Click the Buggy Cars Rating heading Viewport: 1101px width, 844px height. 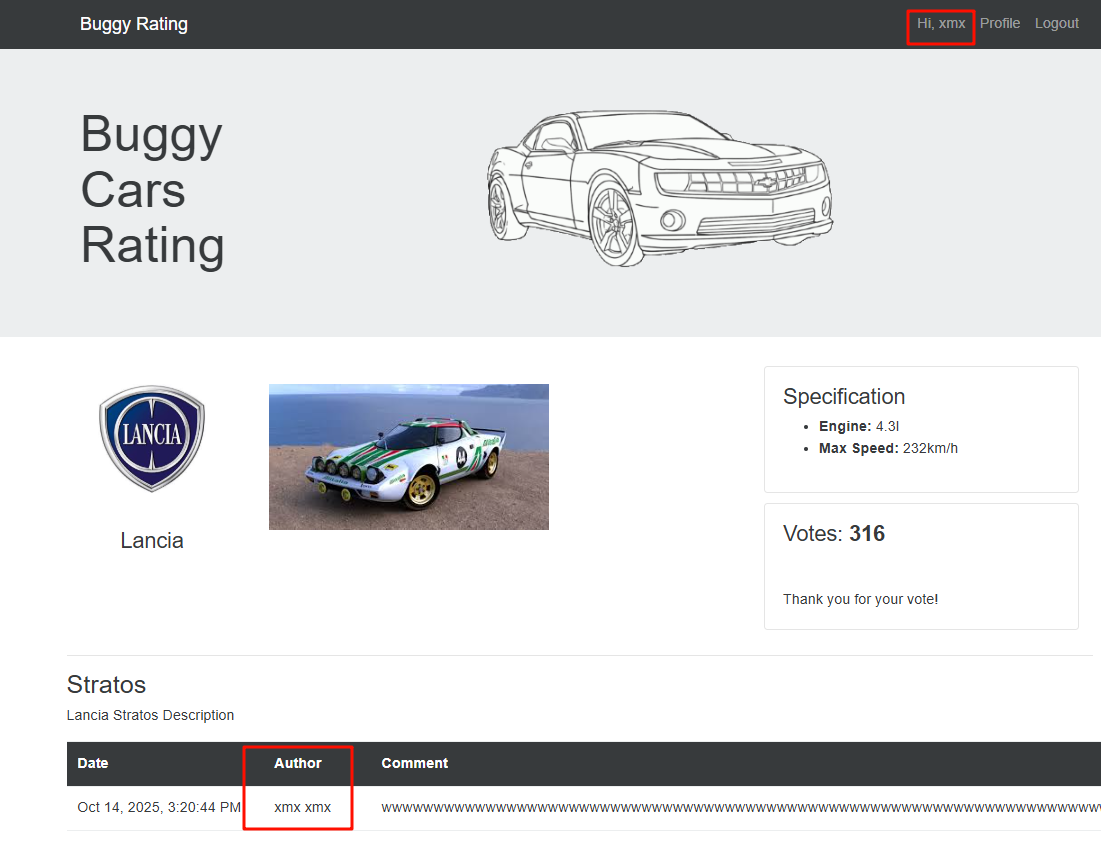152,189
